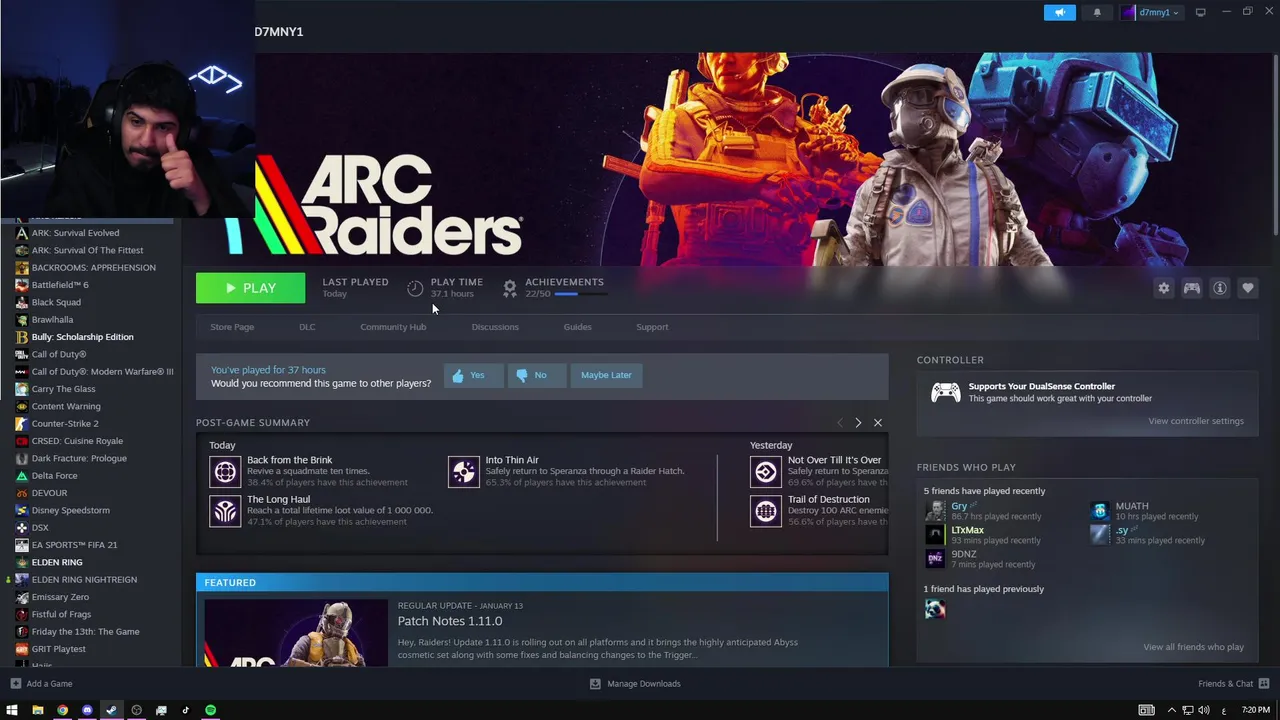Go to next post-game summary page
The height and width of the screenshot is (720, 1280).
click(858, 423)
